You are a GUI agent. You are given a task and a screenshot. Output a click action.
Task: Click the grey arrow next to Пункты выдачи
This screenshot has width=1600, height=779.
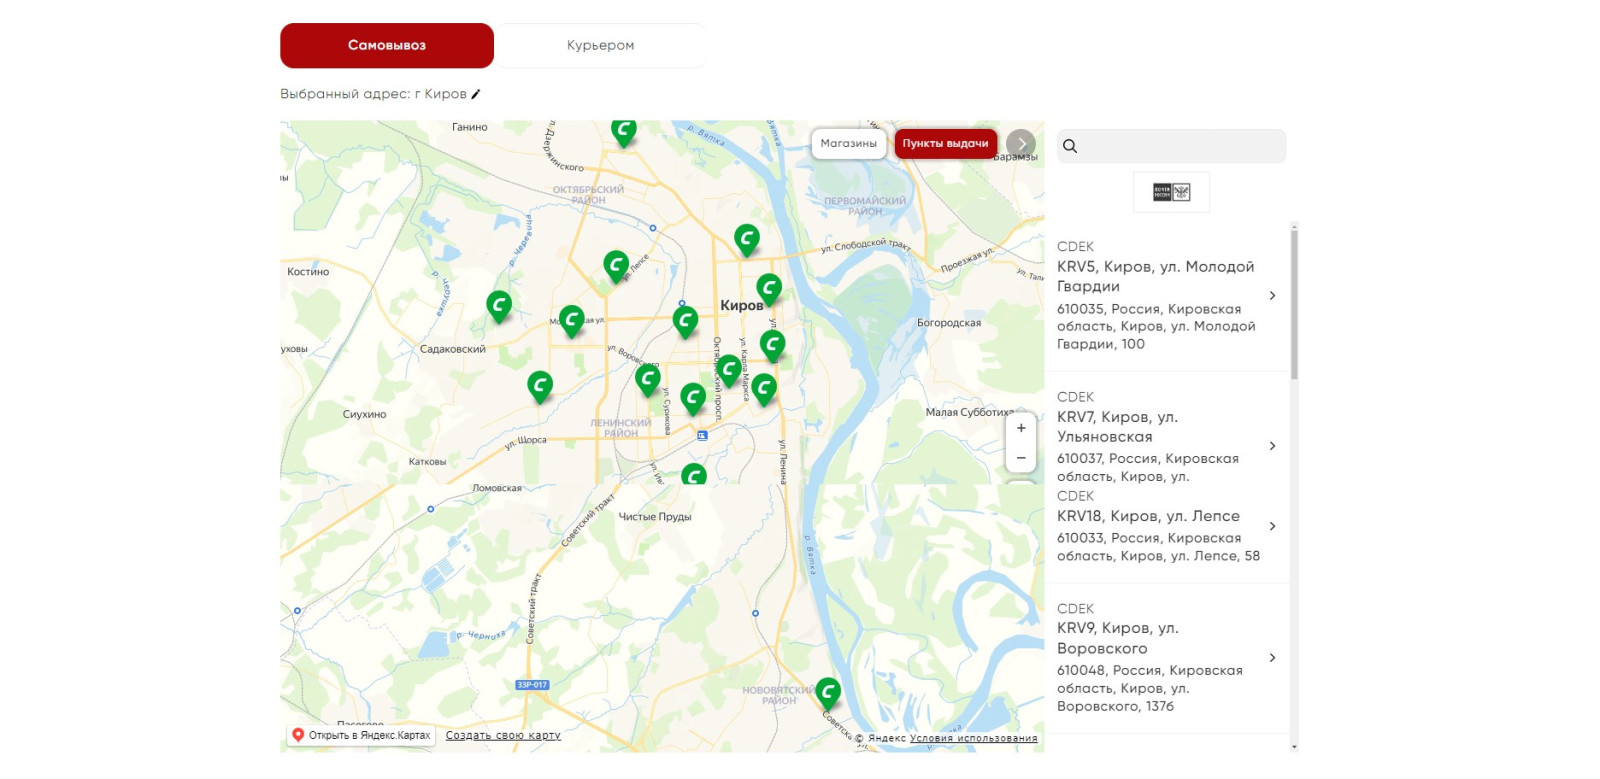pyautogui.click(x=1020, y=143)
